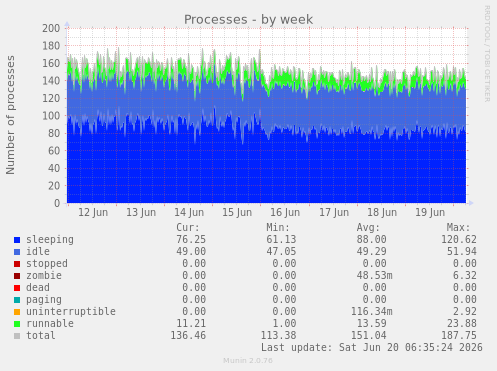Click the '14 Jun' x-axis label
The image size is (497, 371).
189,212
